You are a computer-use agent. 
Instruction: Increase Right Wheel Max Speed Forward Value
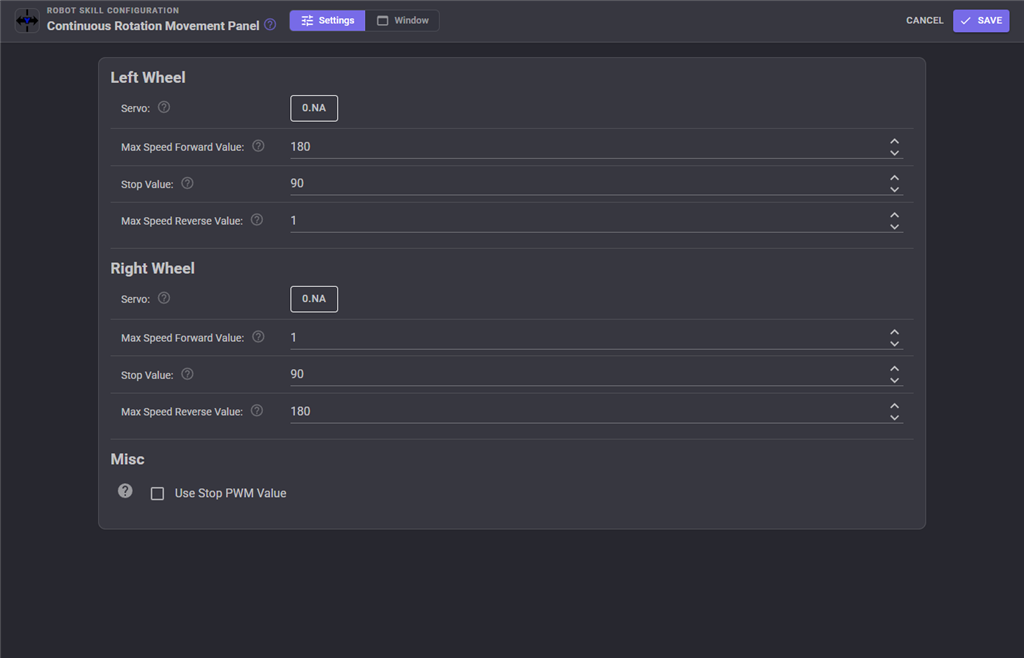[x=895, y=332]
